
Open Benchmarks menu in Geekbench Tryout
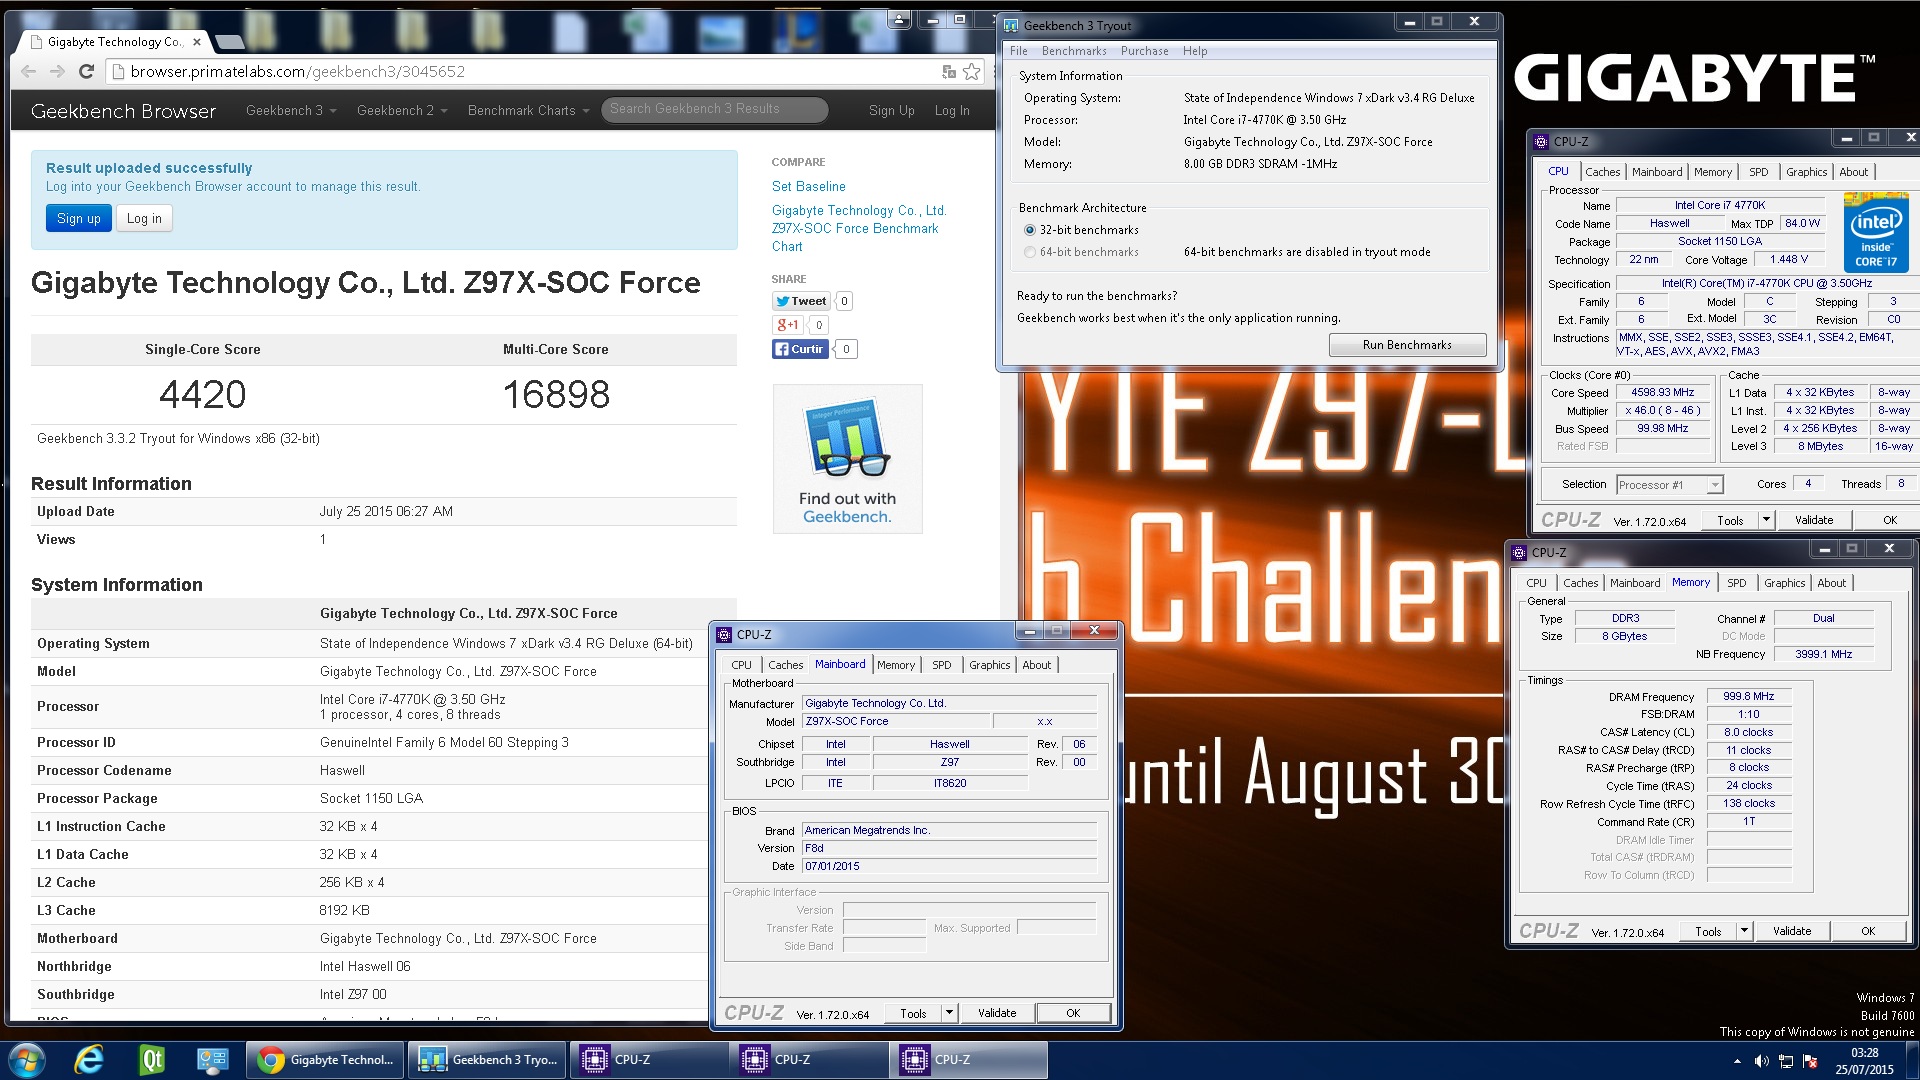(x=1074, y=51)
